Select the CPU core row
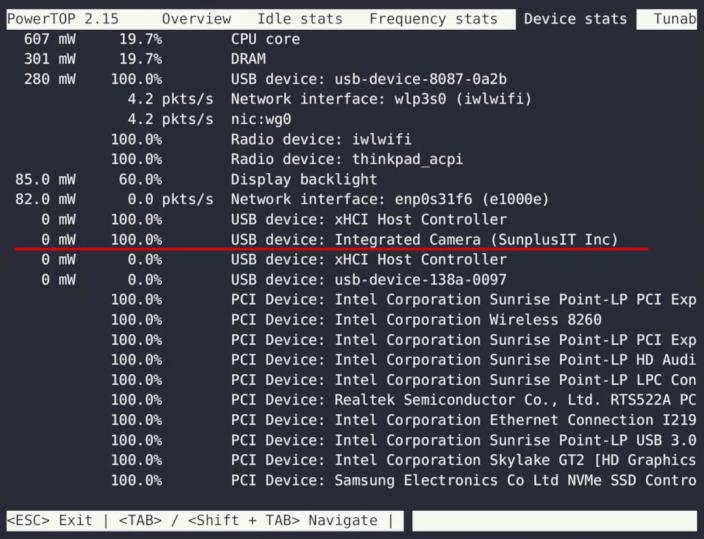Viewport: 704px width, 539px height. (x=265, y=39)
